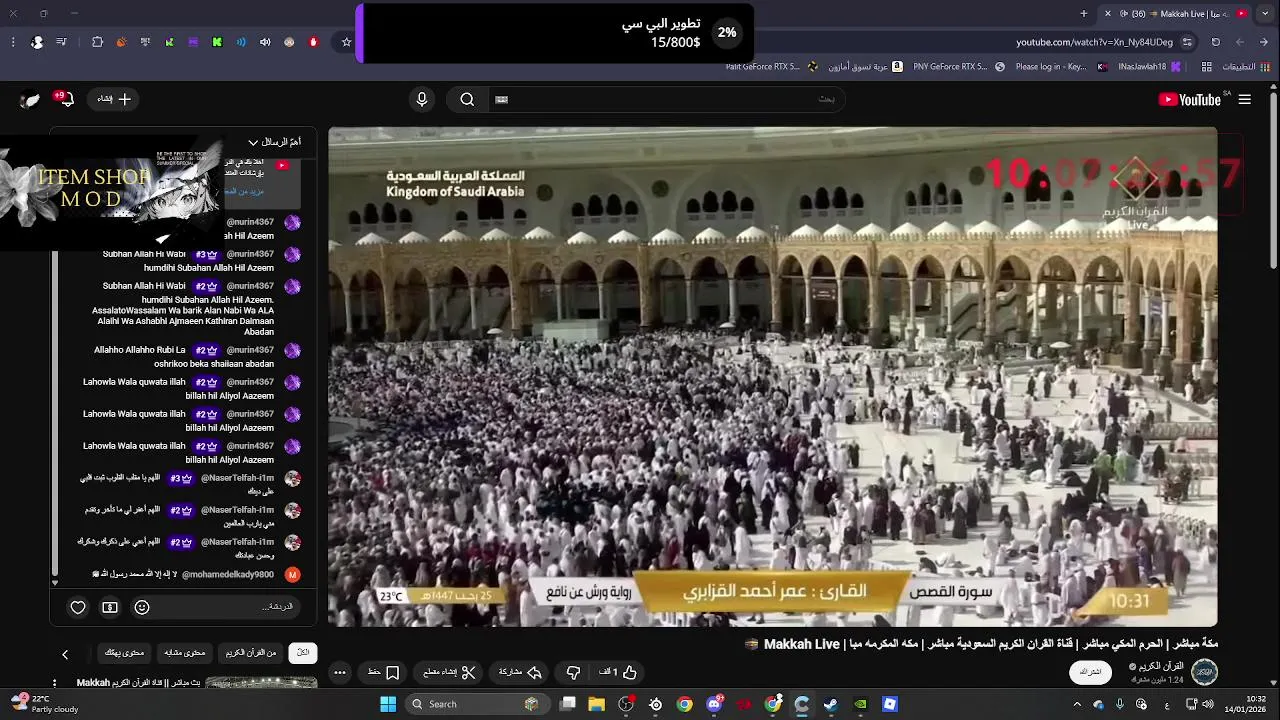Select the 'محتوى مشابه' filter chip

(x=185, y=653)
